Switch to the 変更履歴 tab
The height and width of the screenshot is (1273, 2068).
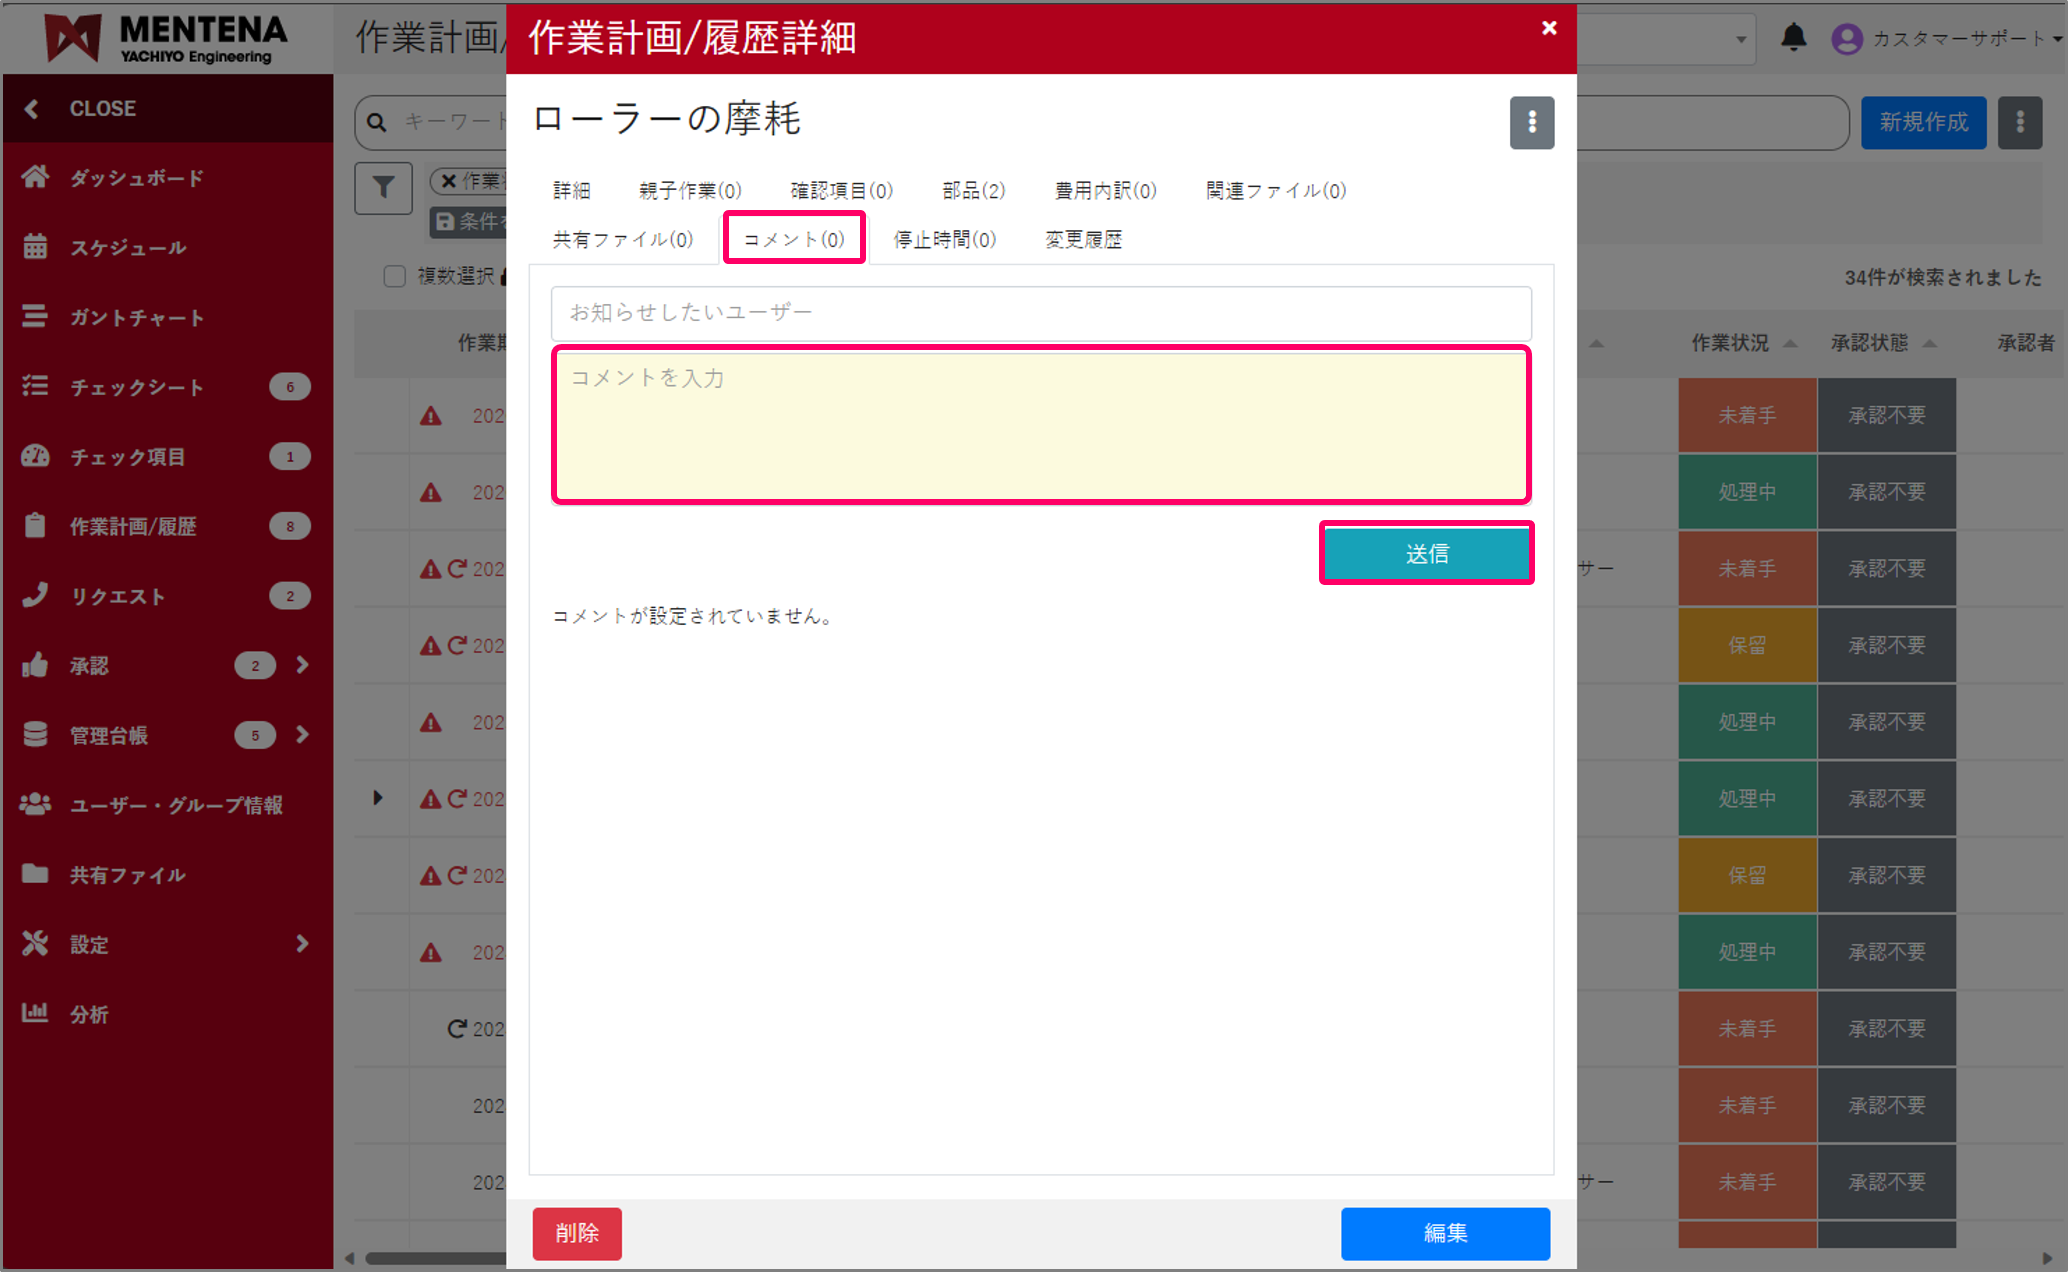pos(1083,239)
